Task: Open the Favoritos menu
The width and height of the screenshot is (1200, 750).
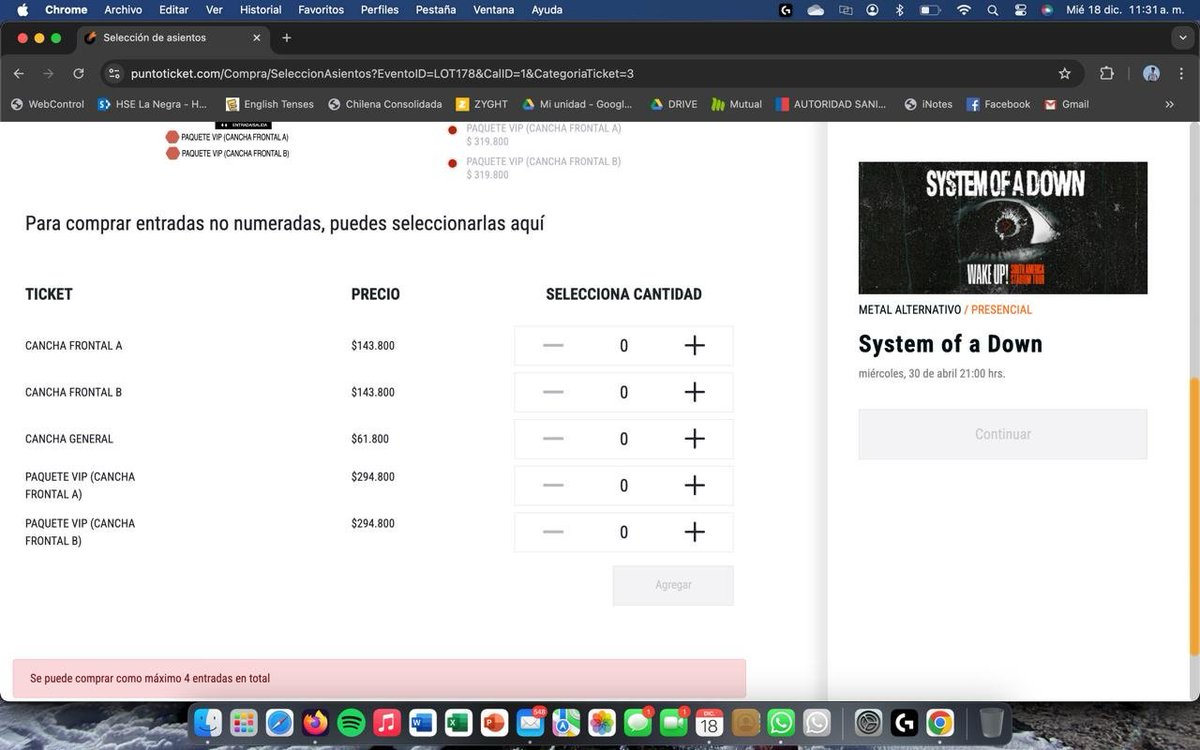Action: point(321,10)
